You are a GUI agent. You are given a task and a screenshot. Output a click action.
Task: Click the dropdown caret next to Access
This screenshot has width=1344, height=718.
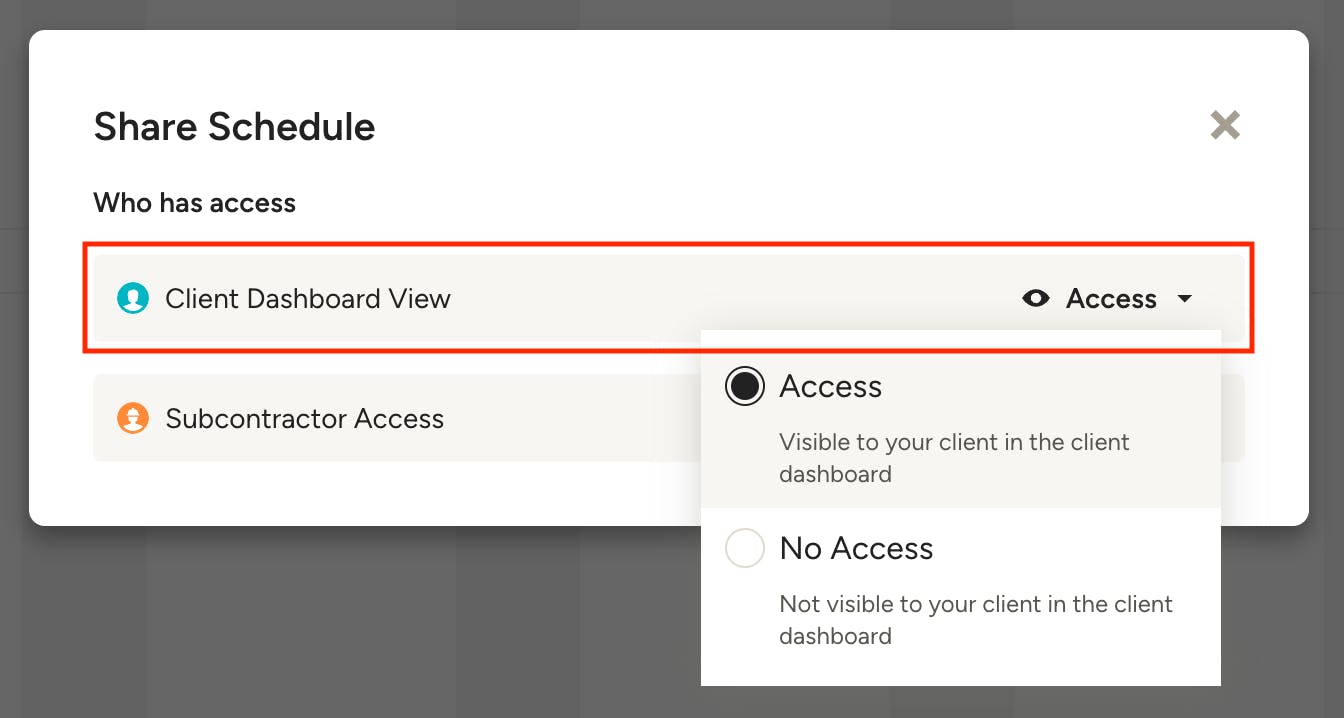point(1185,298)
